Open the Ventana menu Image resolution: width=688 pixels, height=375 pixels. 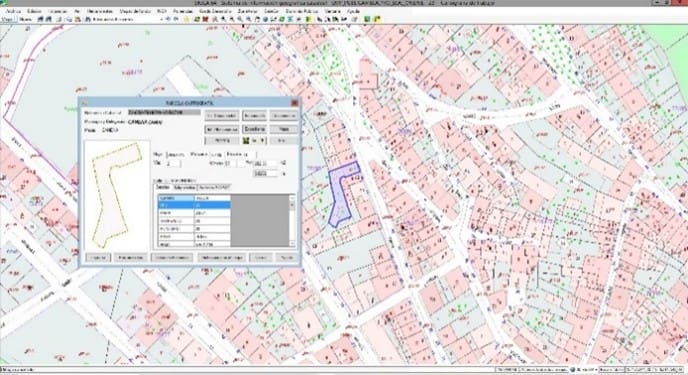pos(332,11)
